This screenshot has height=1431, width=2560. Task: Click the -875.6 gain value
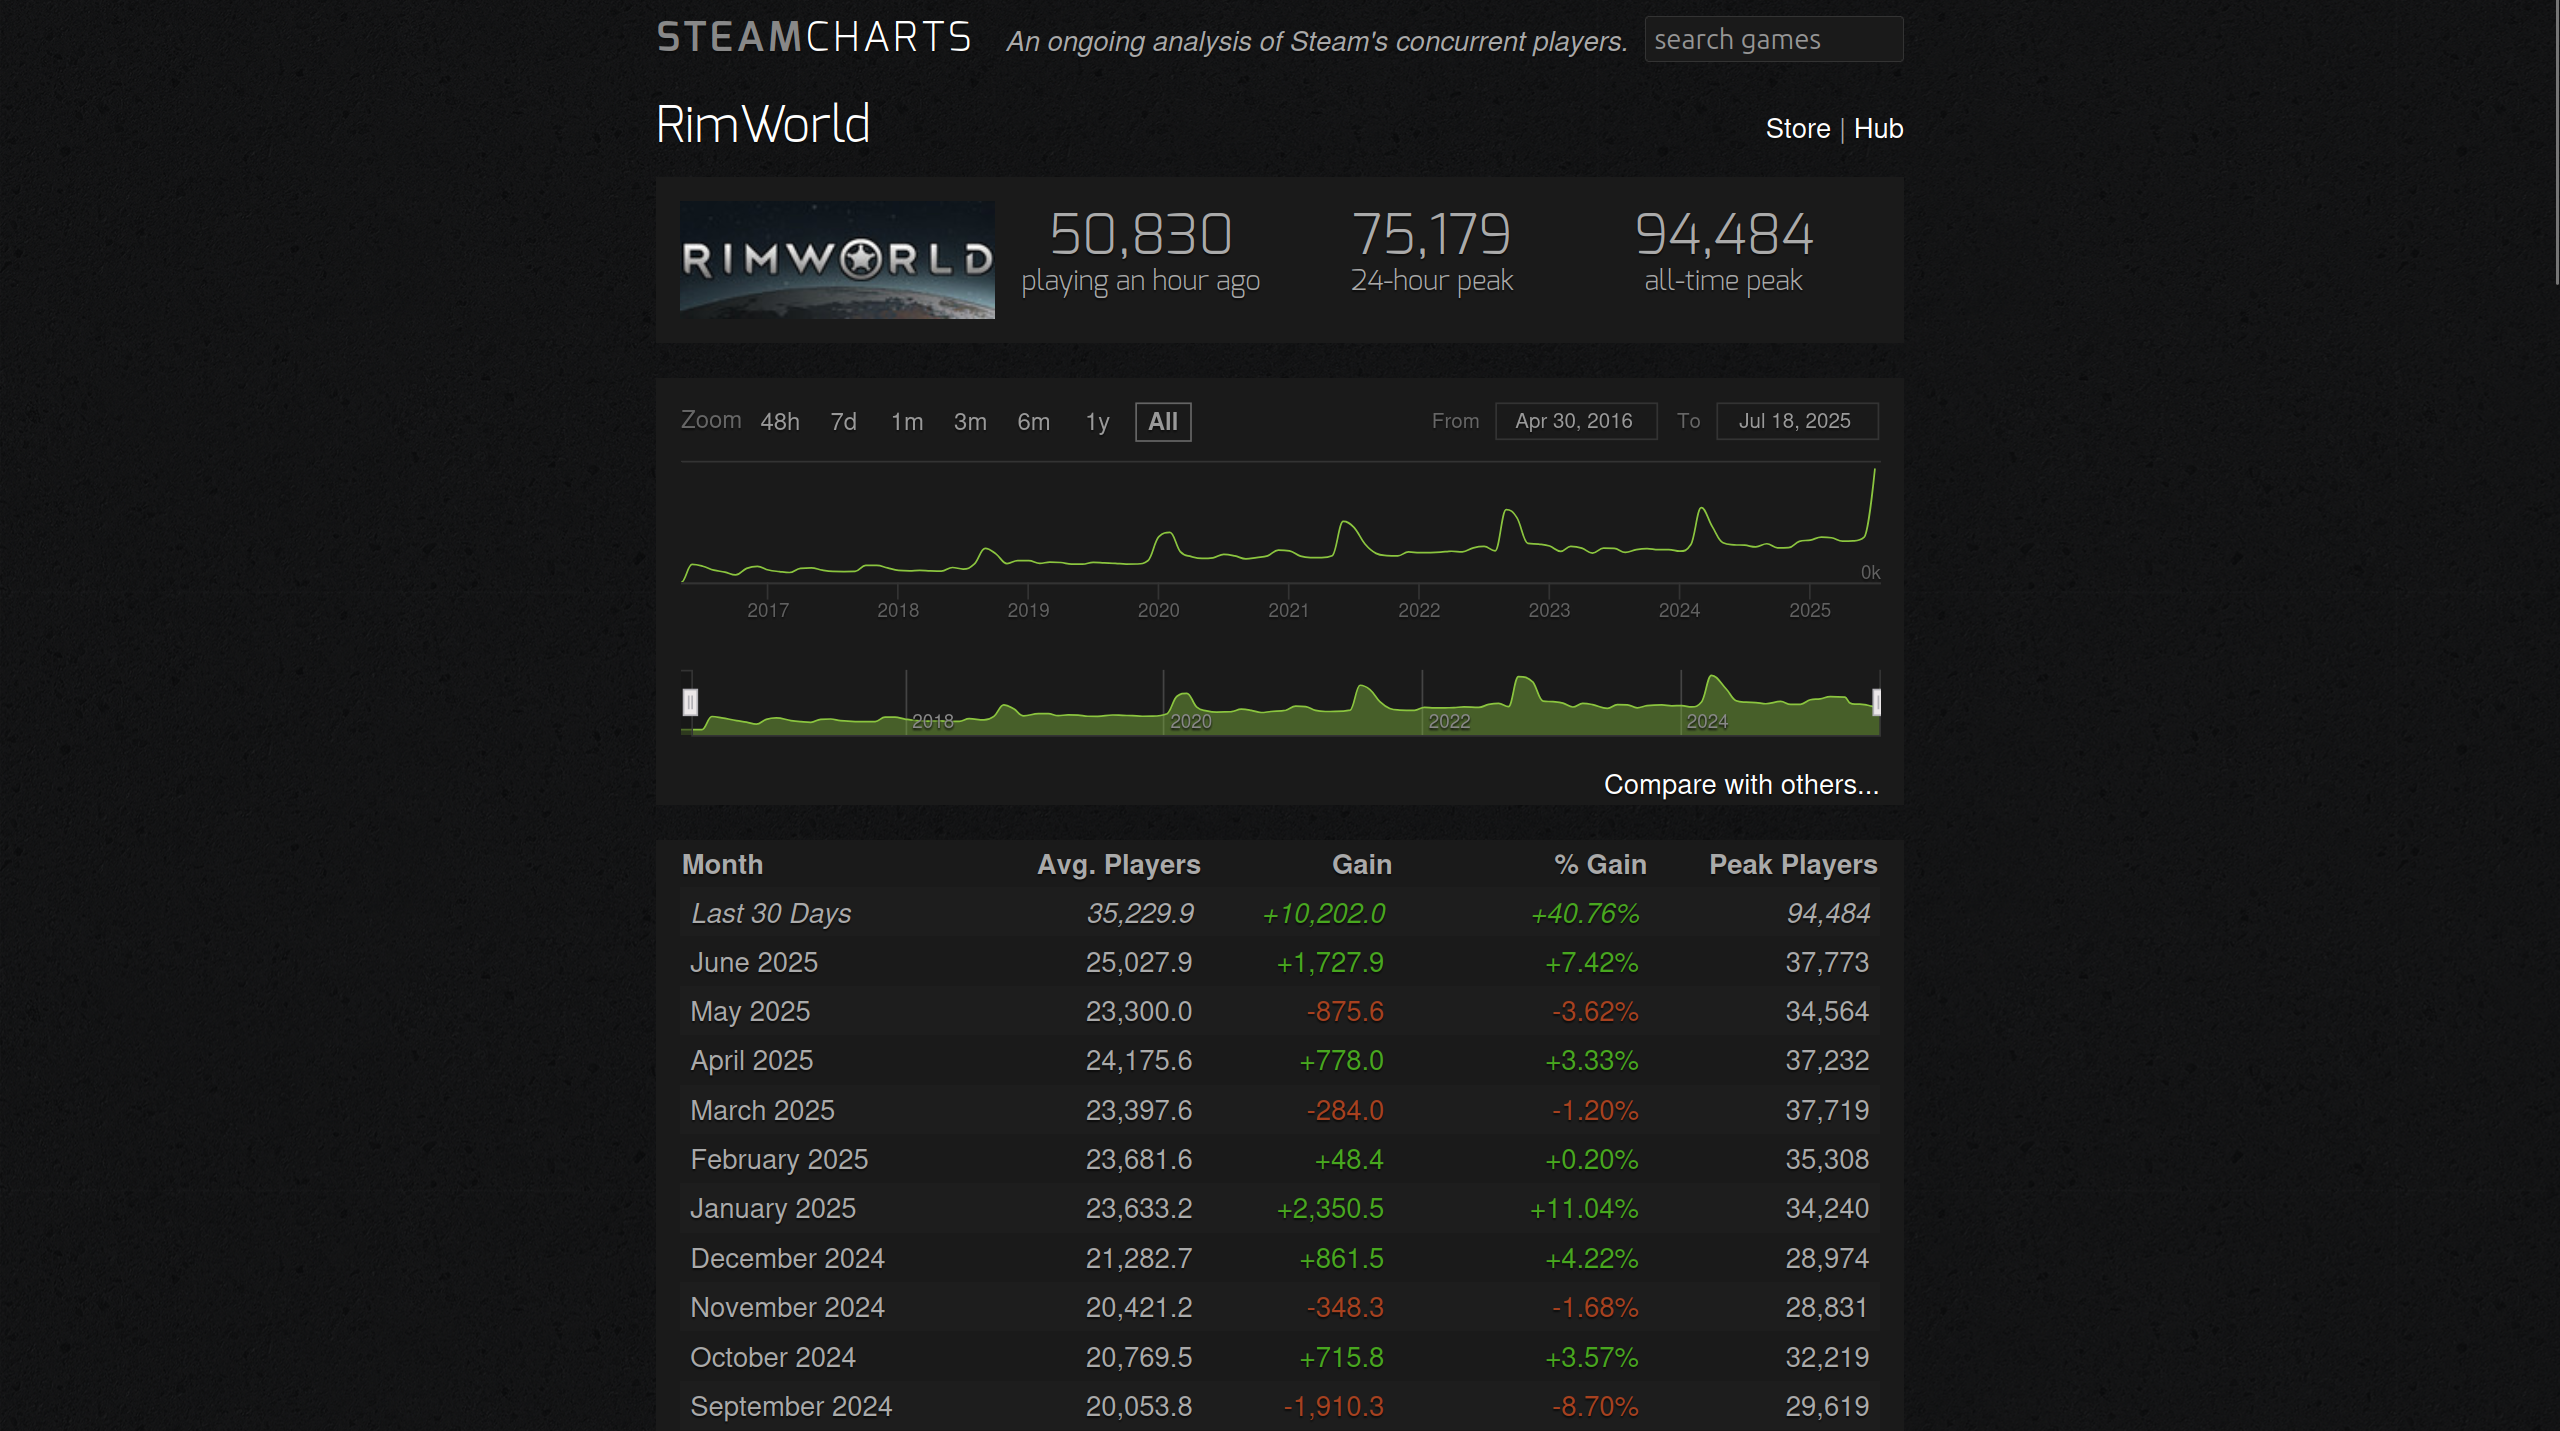point(1345,1012)
